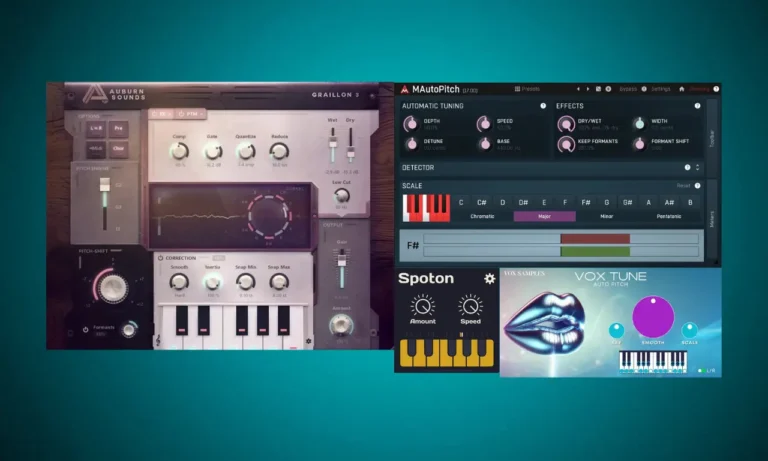This screenshot has width=768, height=461.
Task: Expand the Detector section arrows
Action: pos(697,168)
